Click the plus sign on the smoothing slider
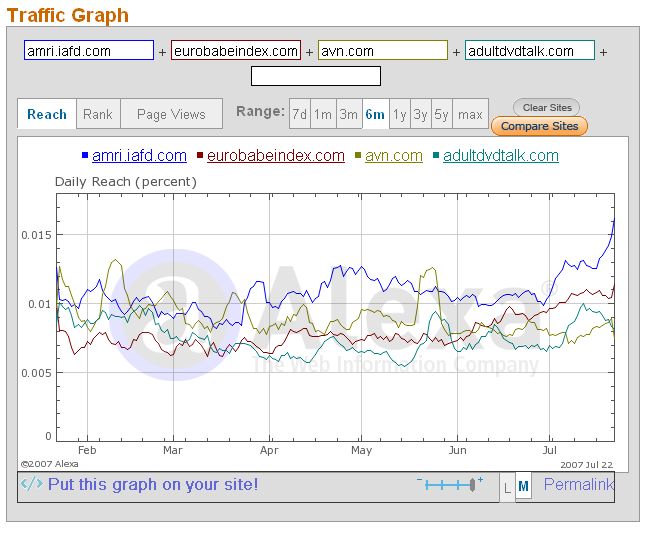The height and width of the screenshot is (535, 652). click(480, 480)
